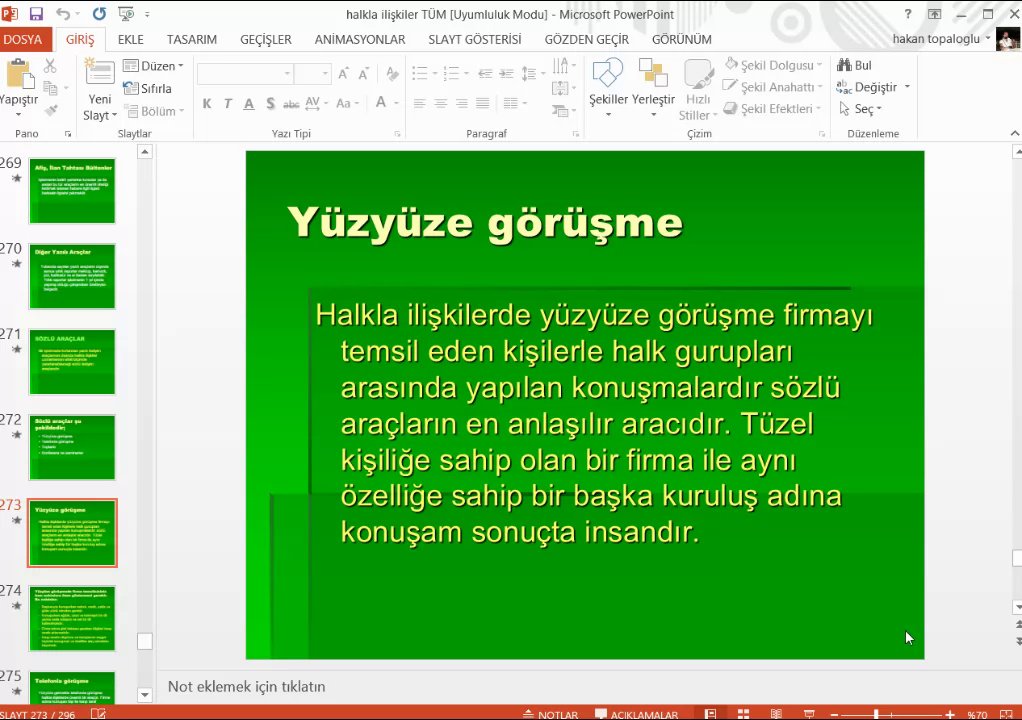1022x720 pixels.
Task: Open the Düzen layout dropdown
Action: click(x=153, y=66)
